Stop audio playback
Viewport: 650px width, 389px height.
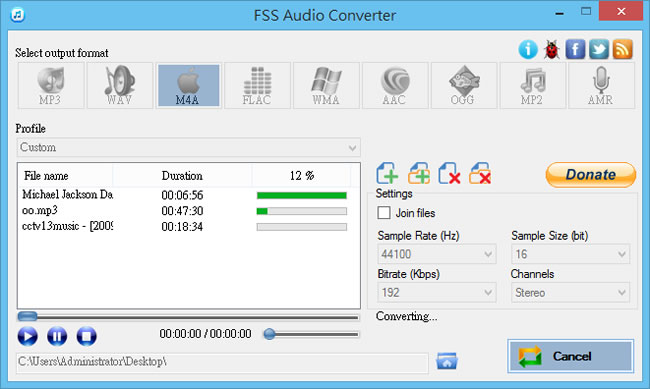[87, 336]
